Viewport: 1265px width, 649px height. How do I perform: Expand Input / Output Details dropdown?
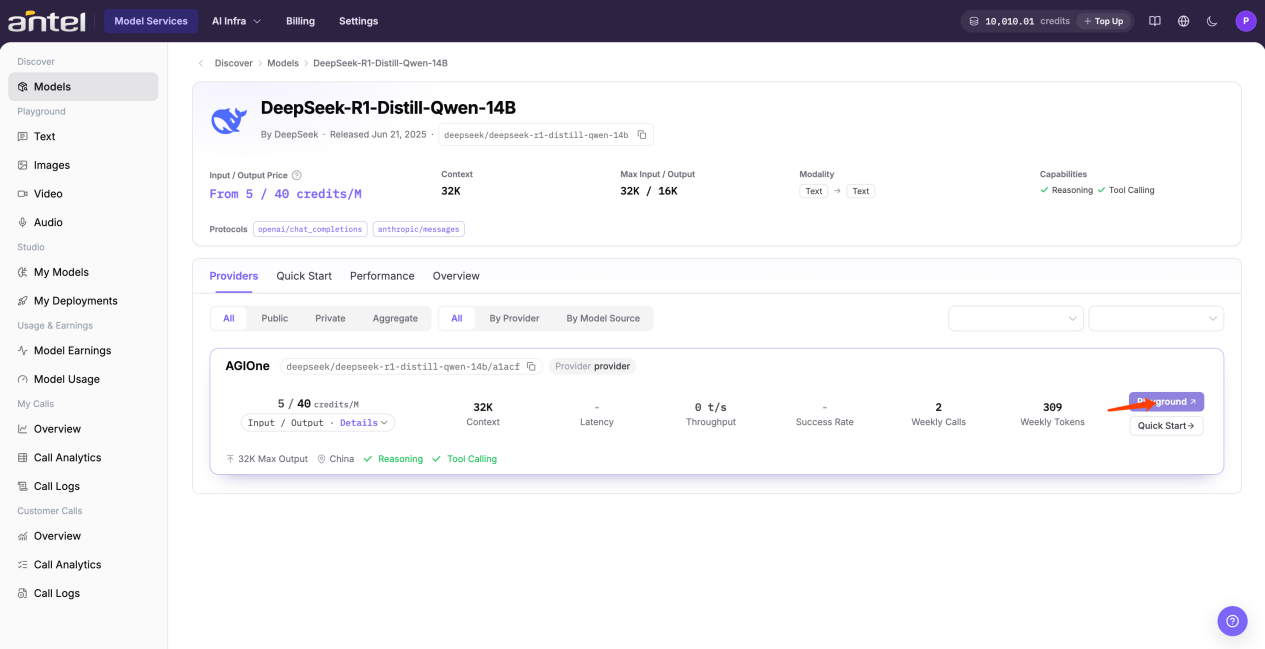(318, 423)
